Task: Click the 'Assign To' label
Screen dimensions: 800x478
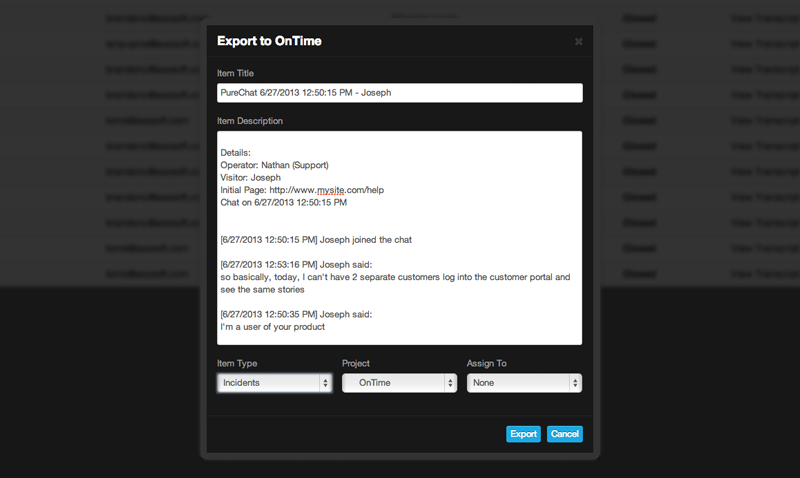Action: coord(486,363)
